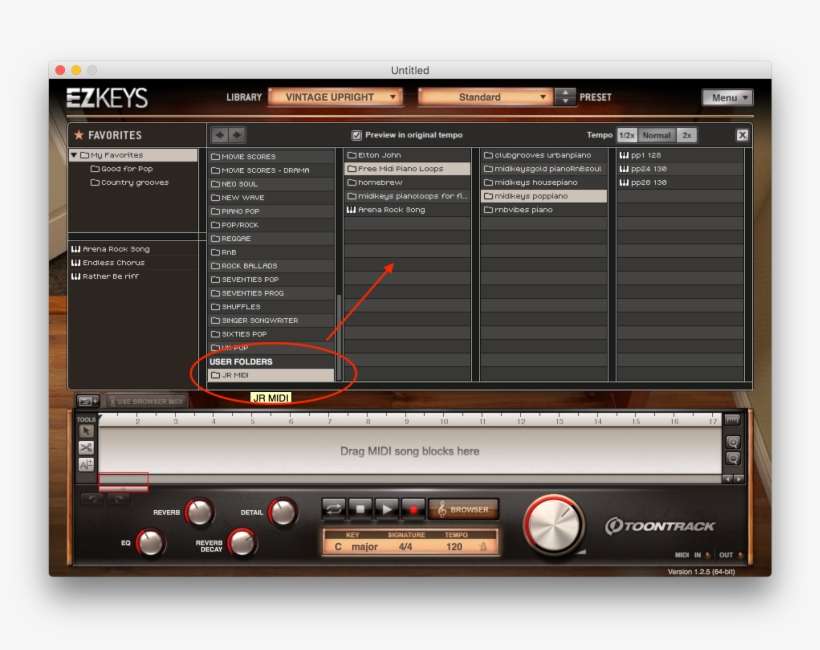Start playback with the play button

(x=386, y=509)
